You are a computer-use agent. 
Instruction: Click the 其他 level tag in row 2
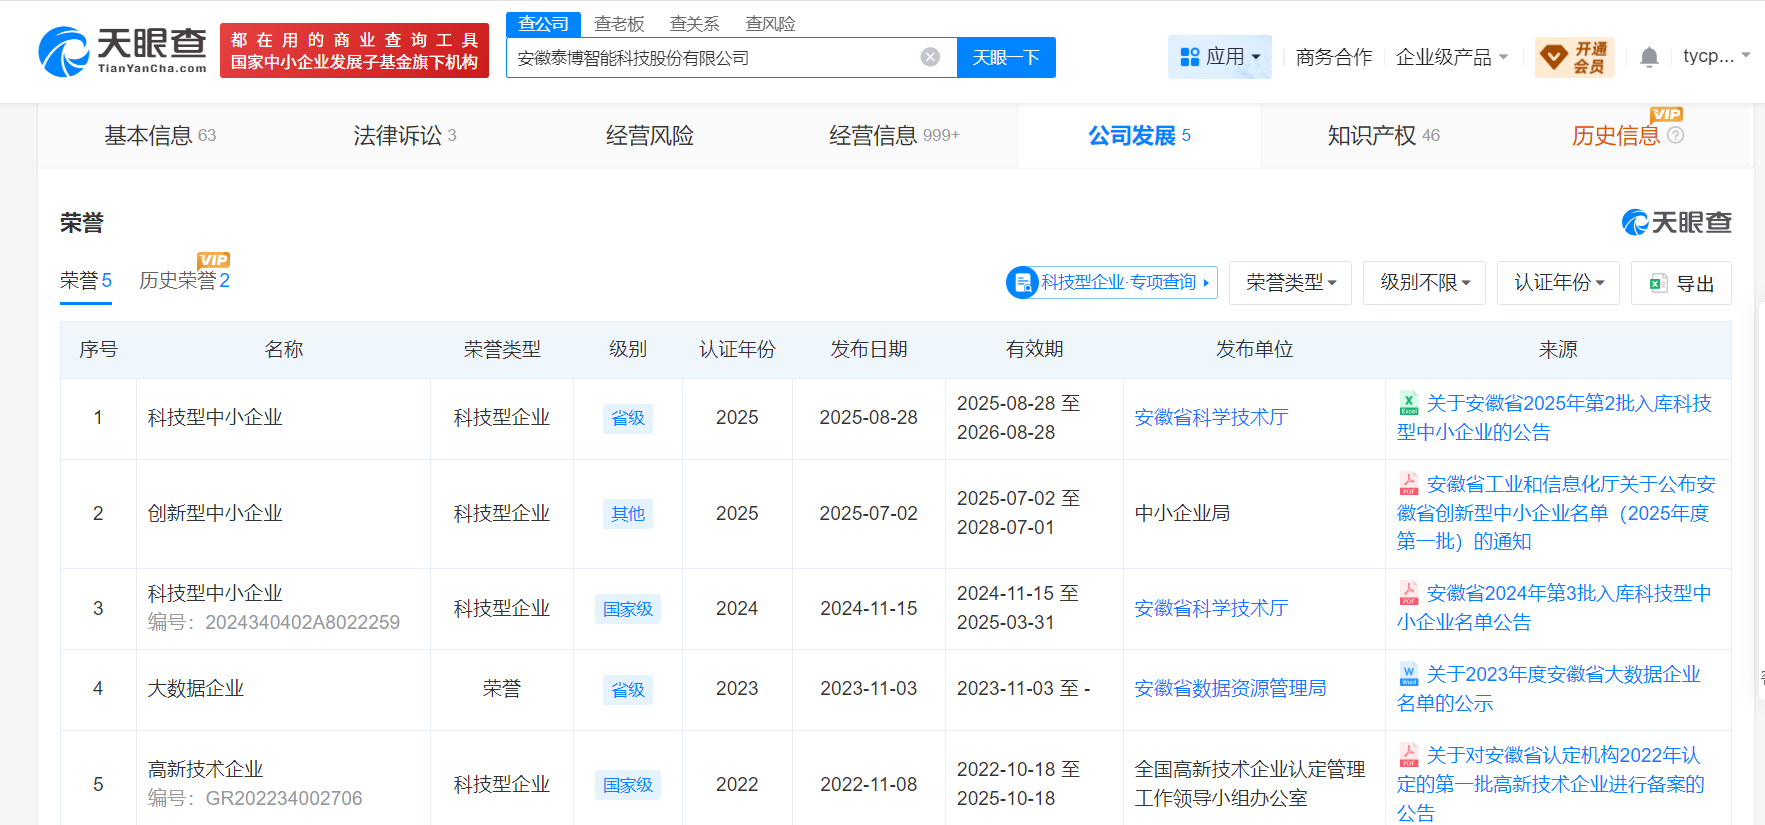pos(628,514)
